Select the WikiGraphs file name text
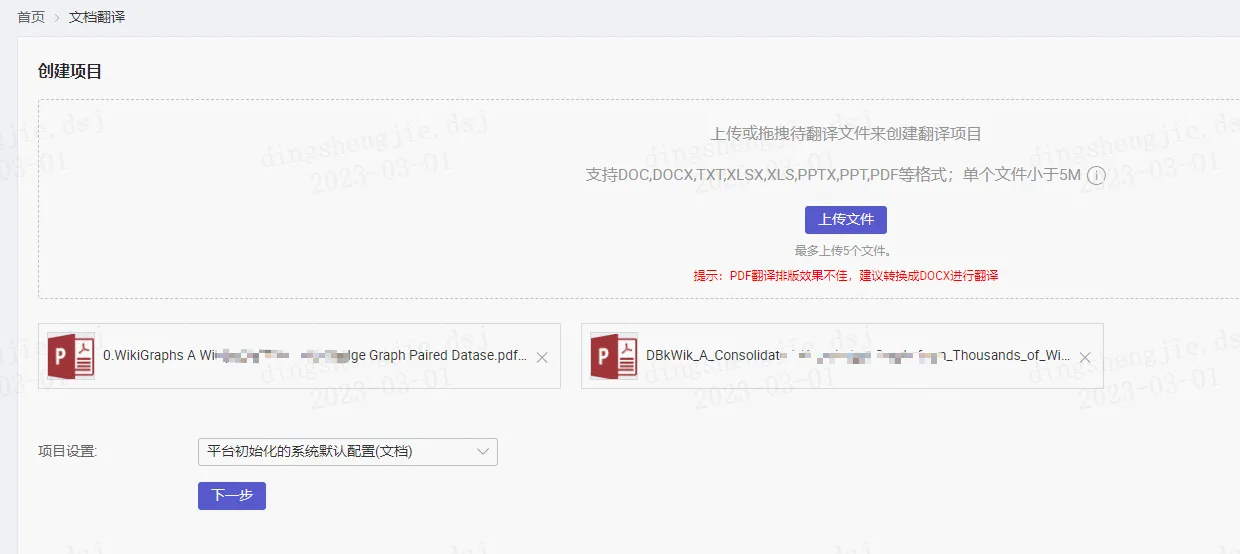 pyautogui.click(x=315, y=355)
